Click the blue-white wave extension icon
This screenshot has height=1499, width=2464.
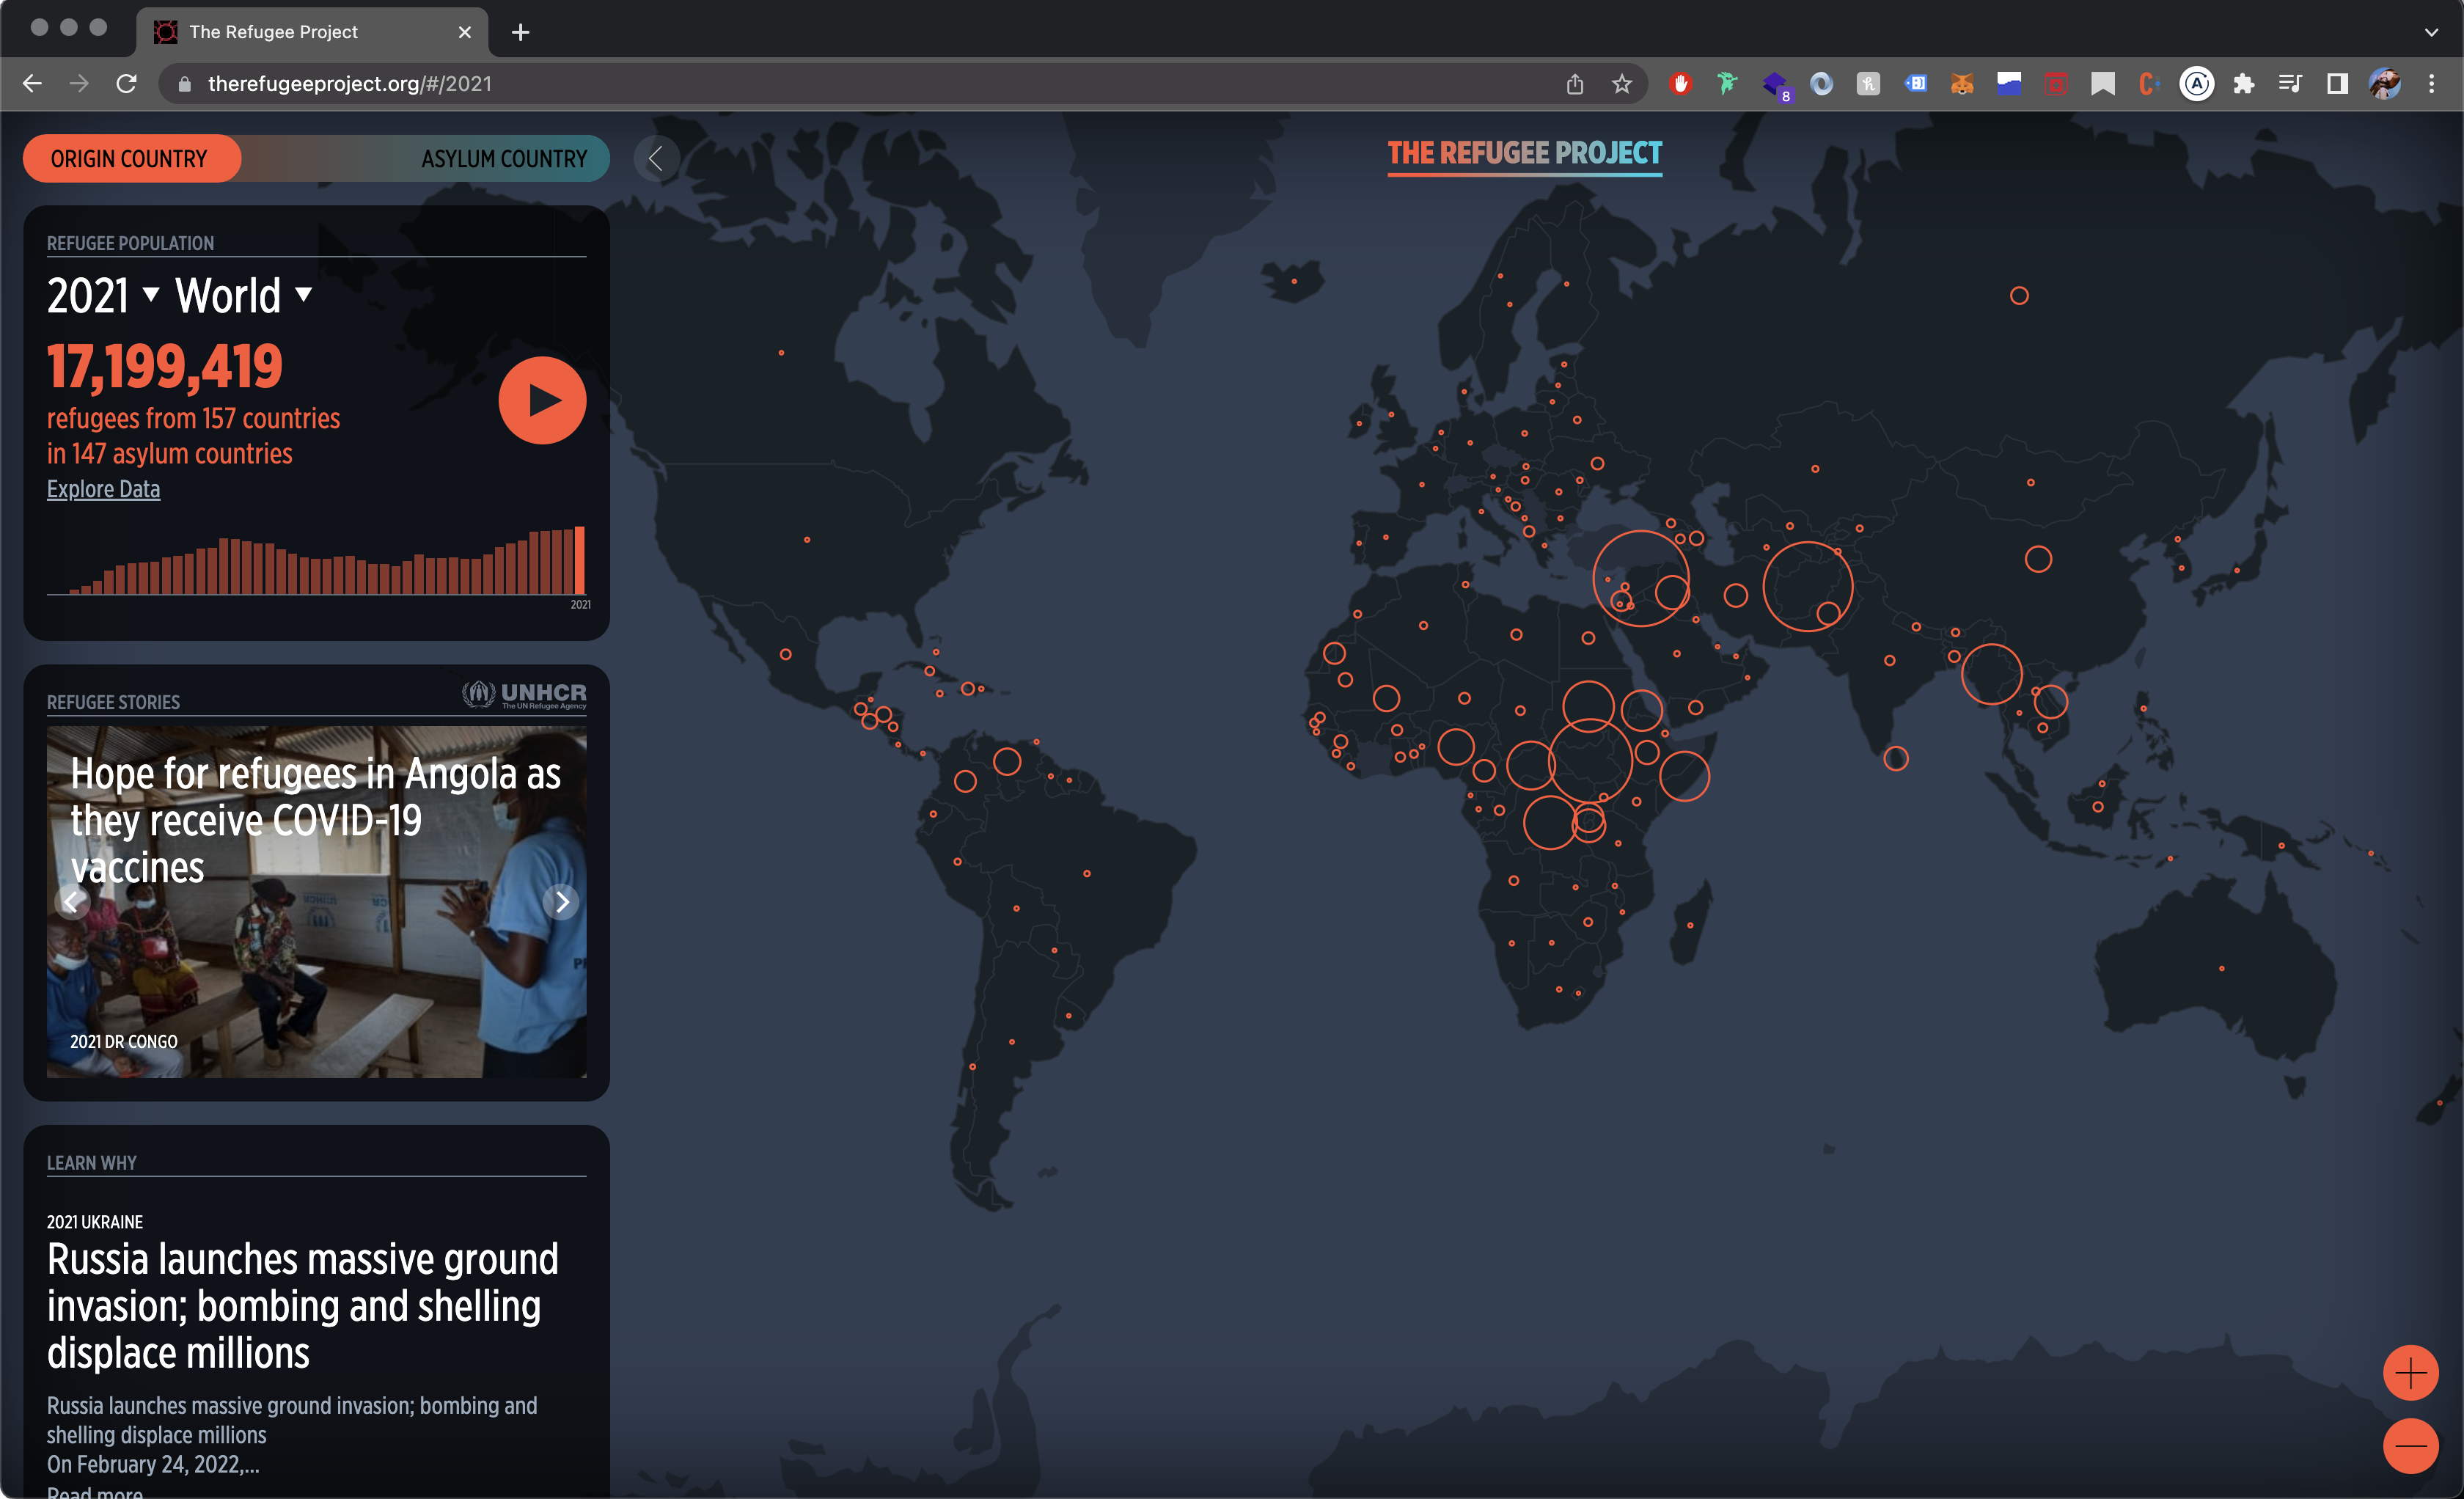[x=2009, y=84]
